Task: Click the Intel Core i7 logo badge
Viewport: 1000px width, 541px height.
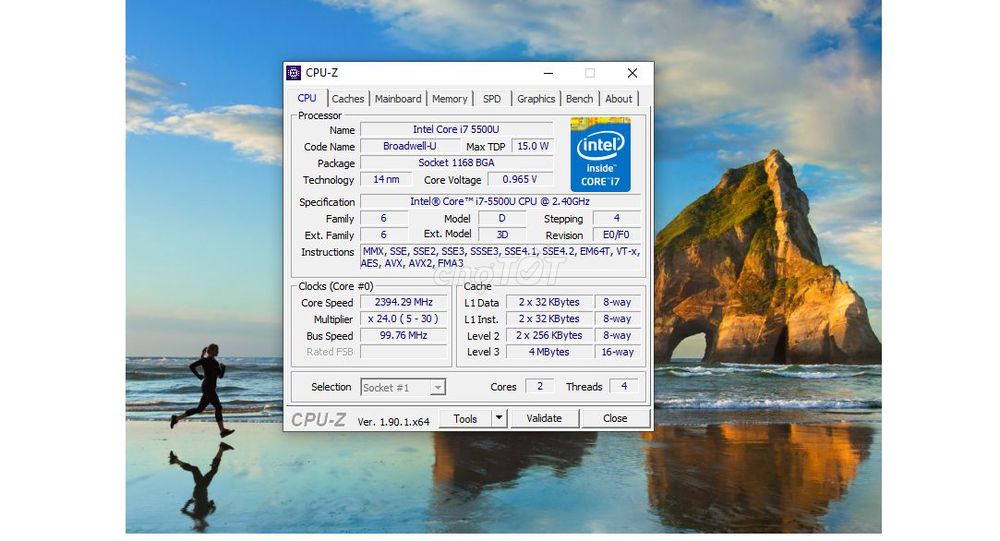Action: pyautogui.click(x=600, y=154)
